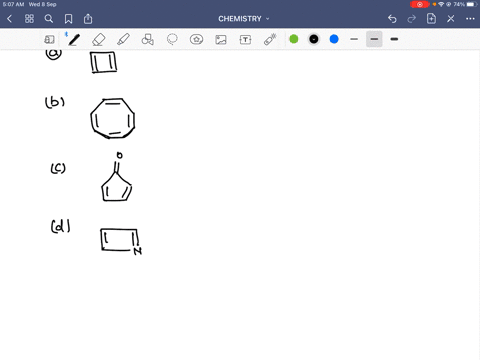Open the share and export icon
480x360 pixels.
(88, 19)
